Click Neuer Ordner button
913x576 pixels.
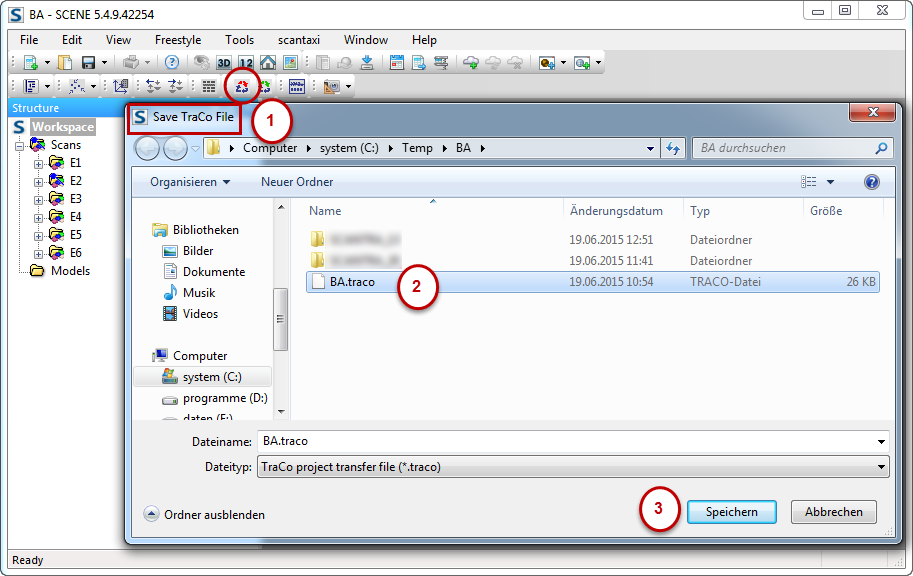coord(297,182)
